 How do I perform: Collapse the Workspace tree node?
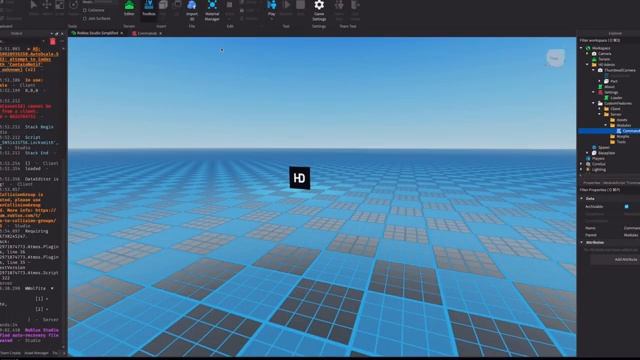pyautogui.click(x=581, y=48)
